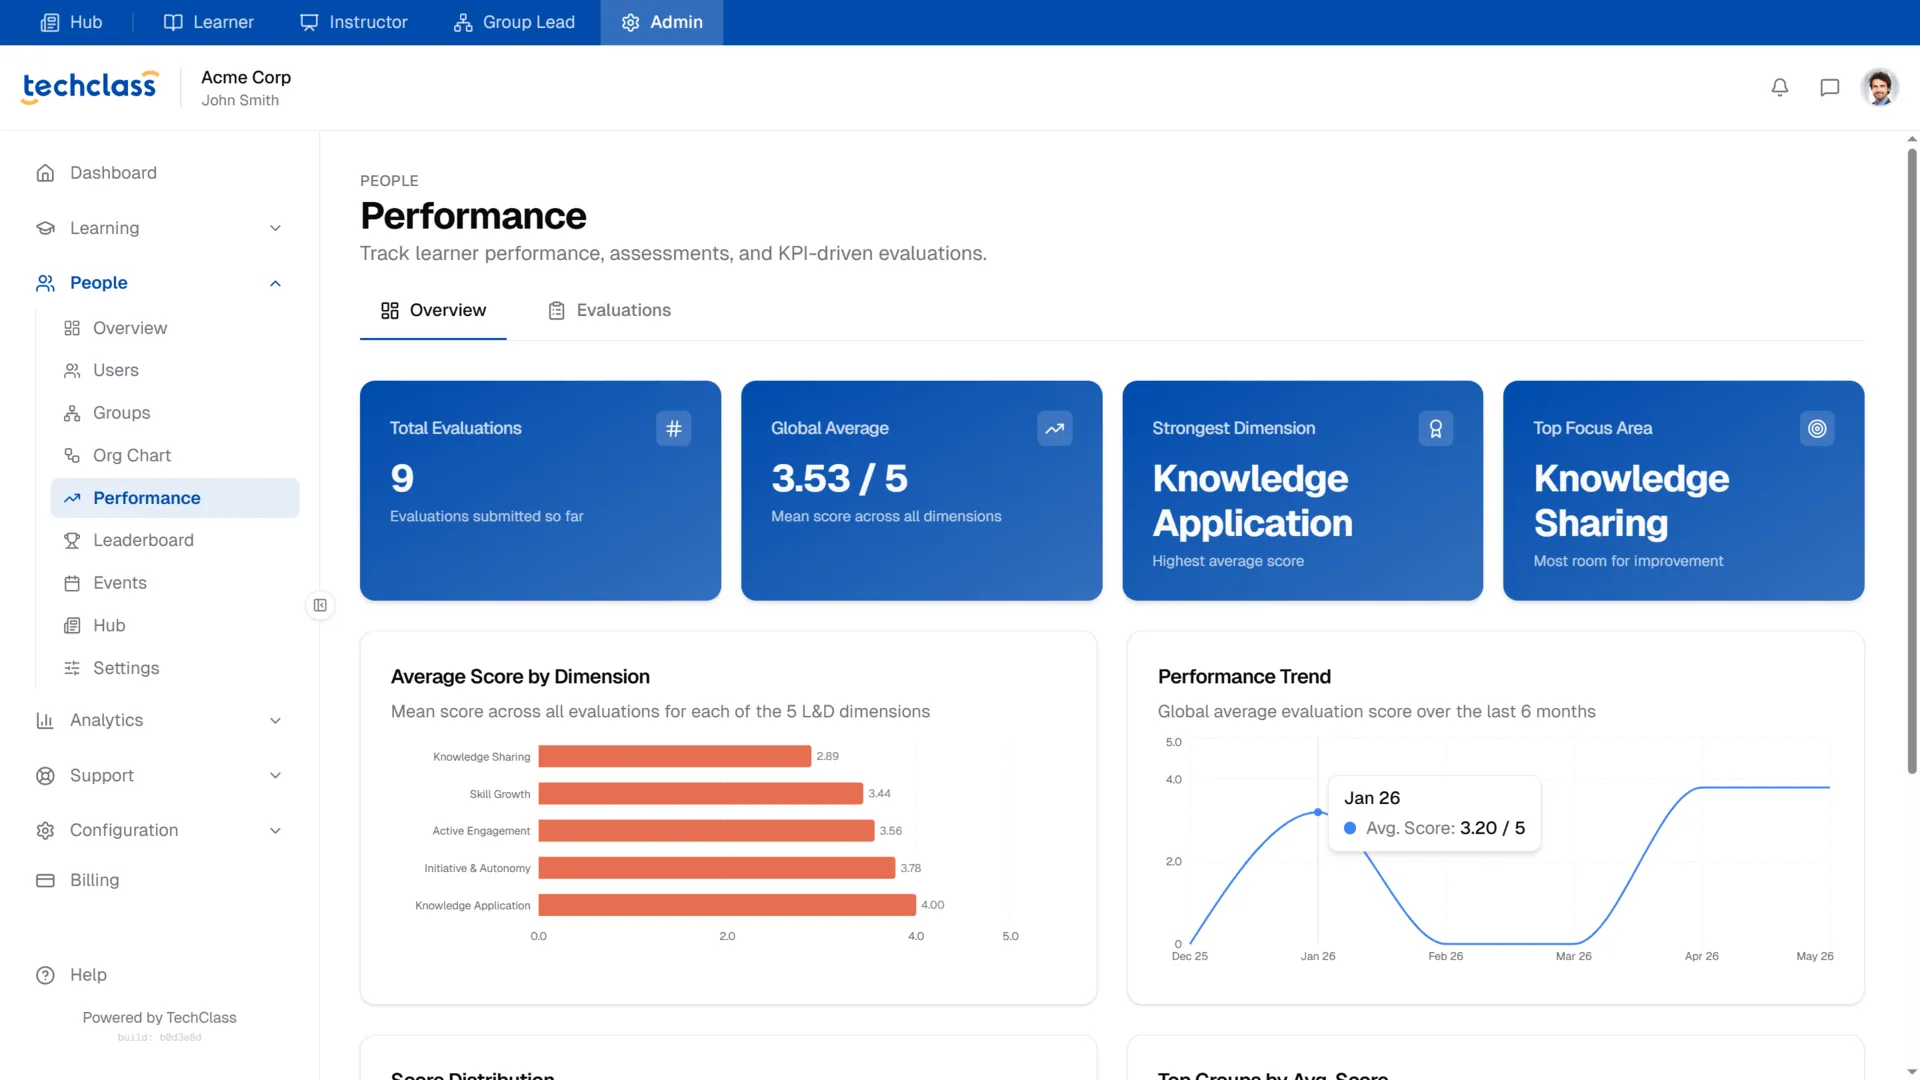Click the Leaderboard trophy icon
Screen dimensions: 1920x1080
(72, 540)
